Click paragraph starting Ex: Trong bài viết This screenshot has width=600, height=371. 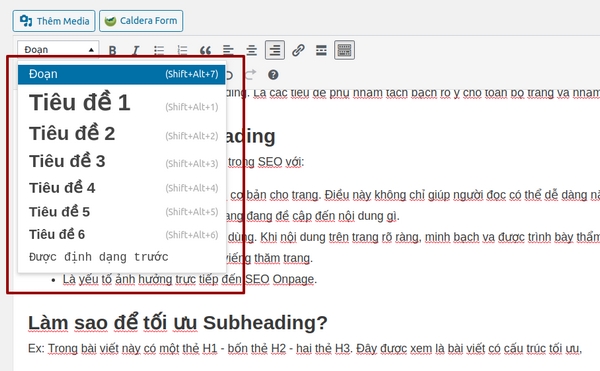(x=305, y=349)
